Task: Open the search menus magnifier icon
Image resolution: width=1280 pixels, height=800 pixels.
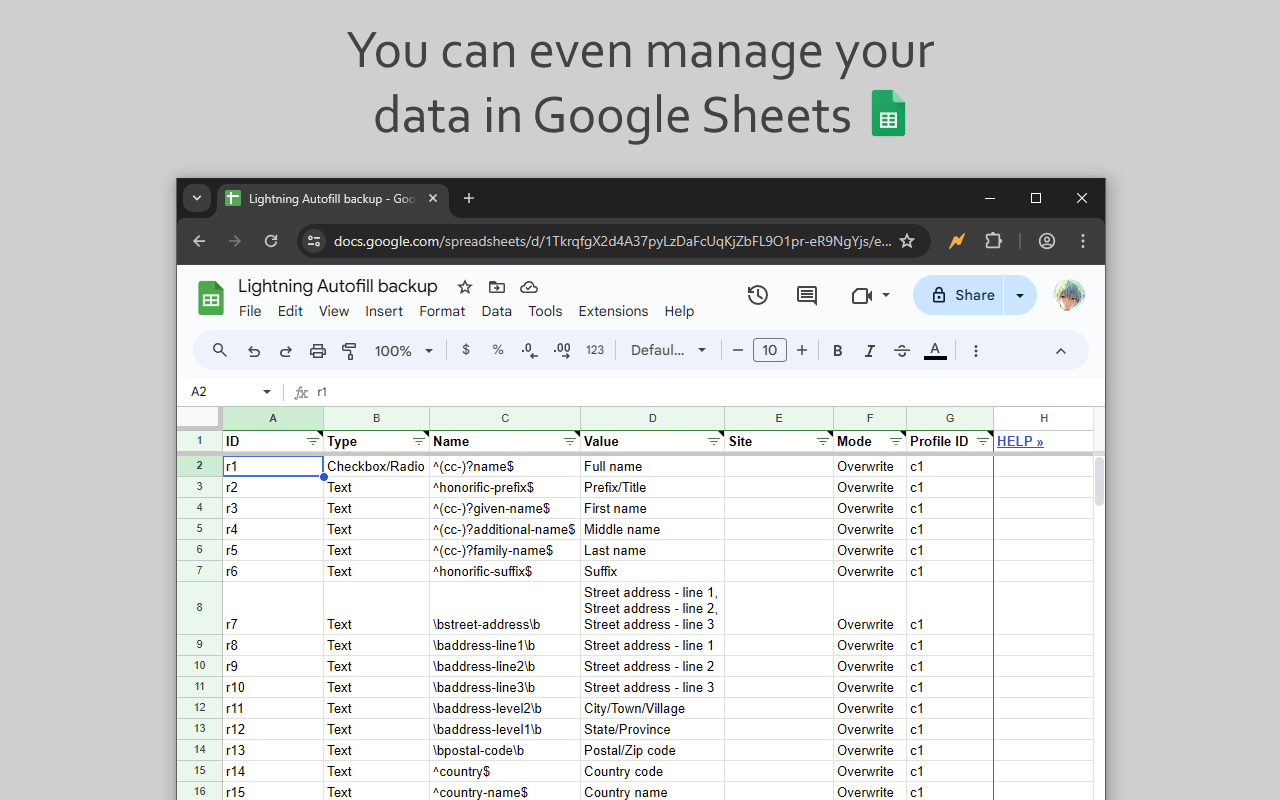Action: tap(220, 350)
